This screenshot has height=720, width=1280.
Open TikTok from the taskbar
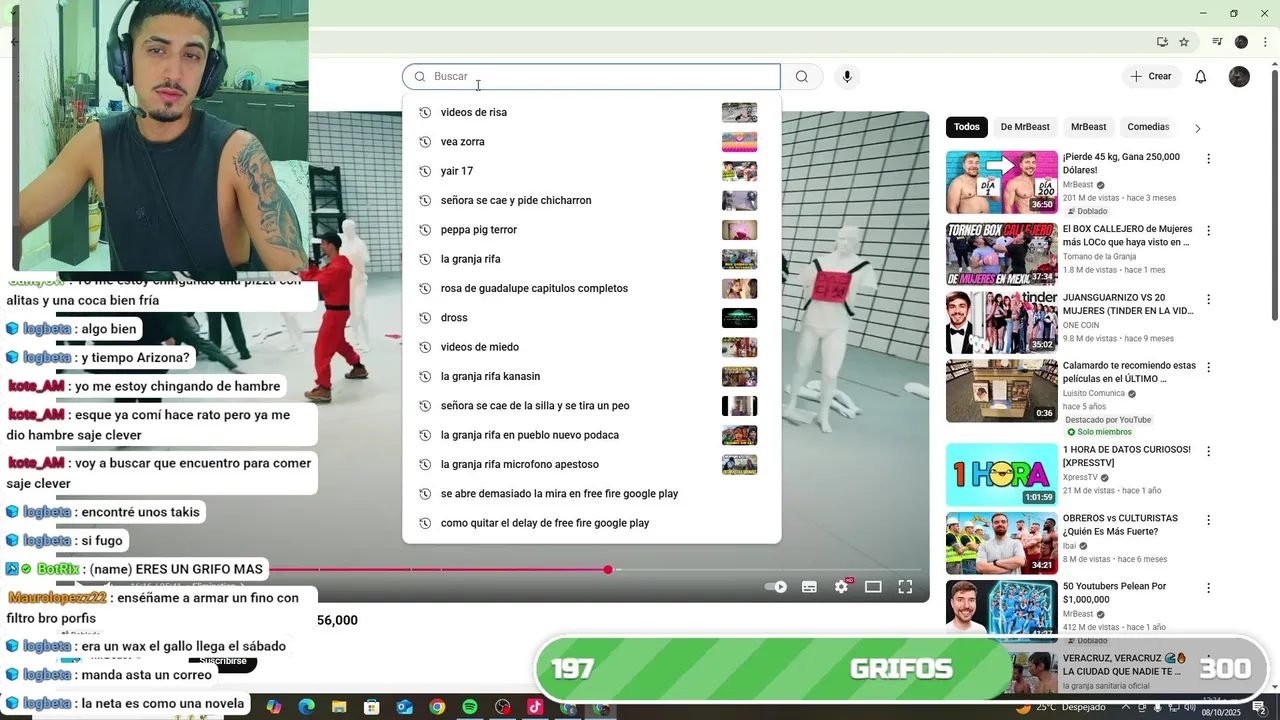pos(535,707)
